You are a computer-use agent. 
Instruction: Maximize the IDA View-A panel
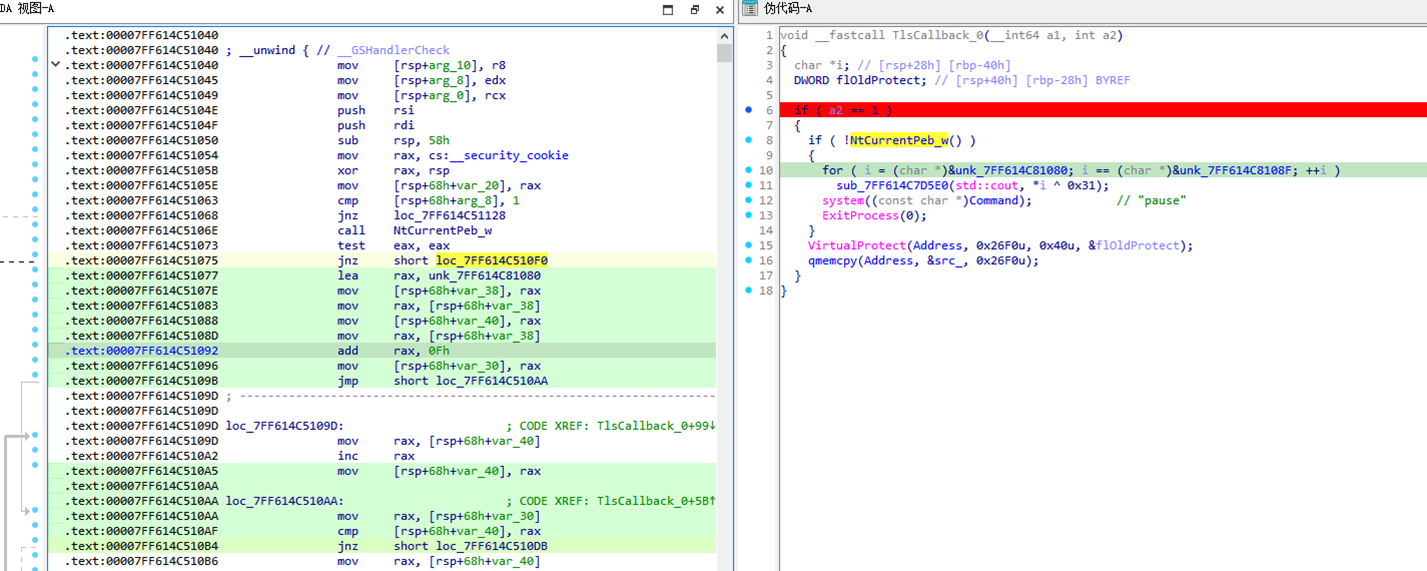668,9
